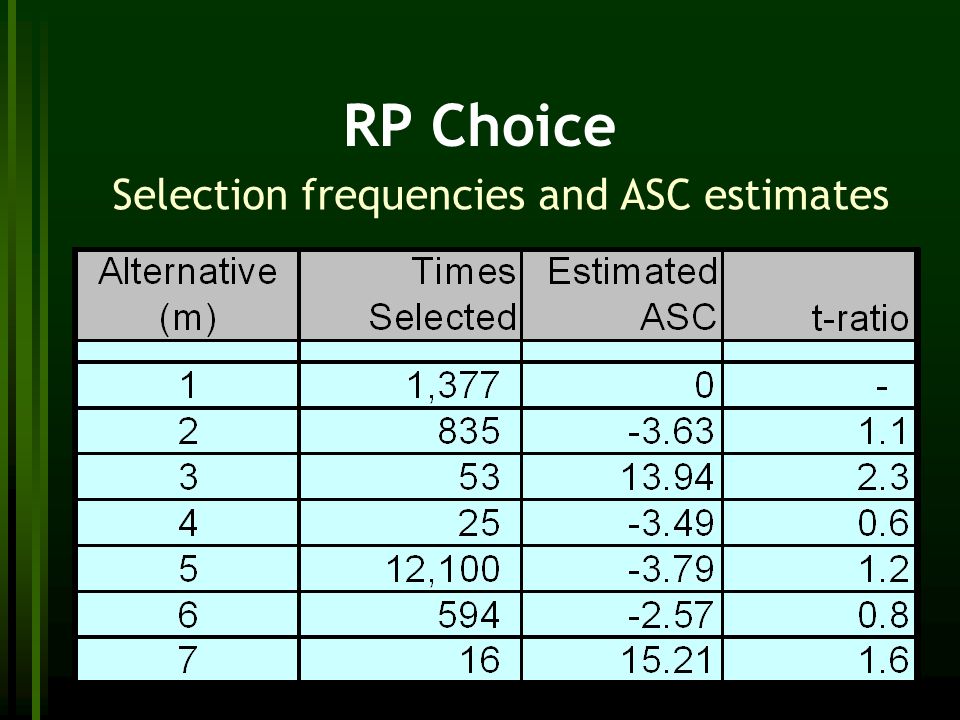The image size is (960, 720).
Task: Click the ASC value 15.21
Action: [622, 659]
